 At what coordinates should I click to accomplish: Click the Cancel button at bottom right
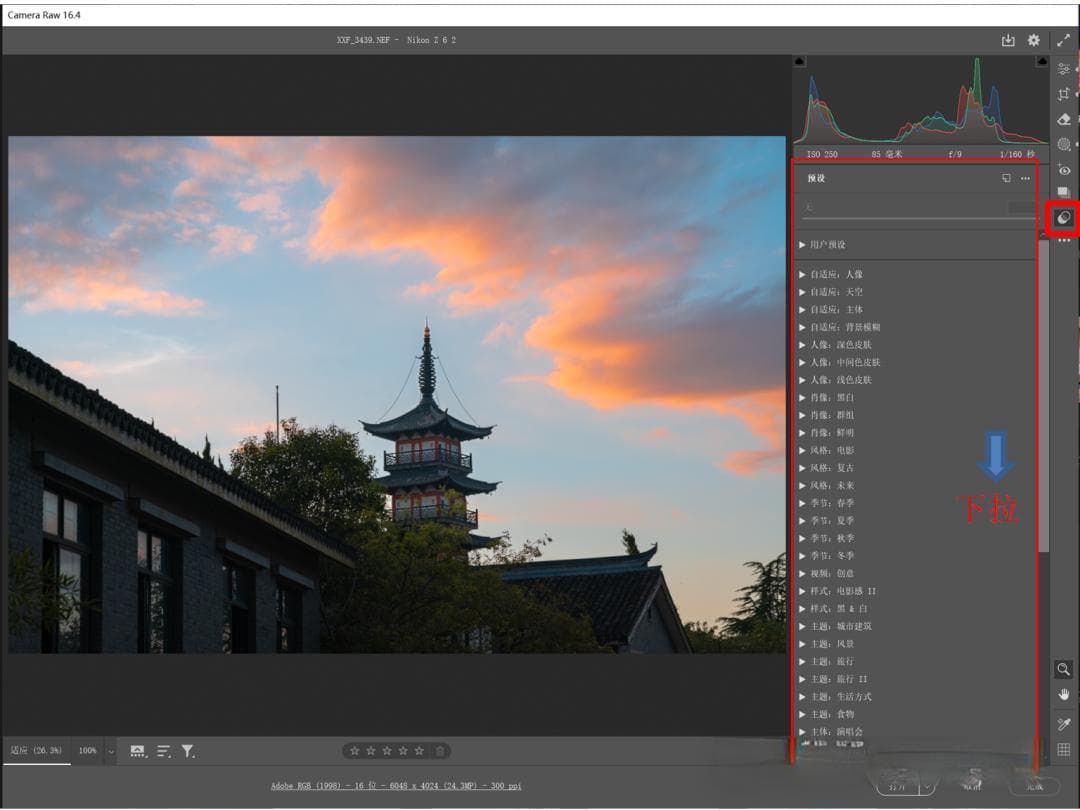972,785
